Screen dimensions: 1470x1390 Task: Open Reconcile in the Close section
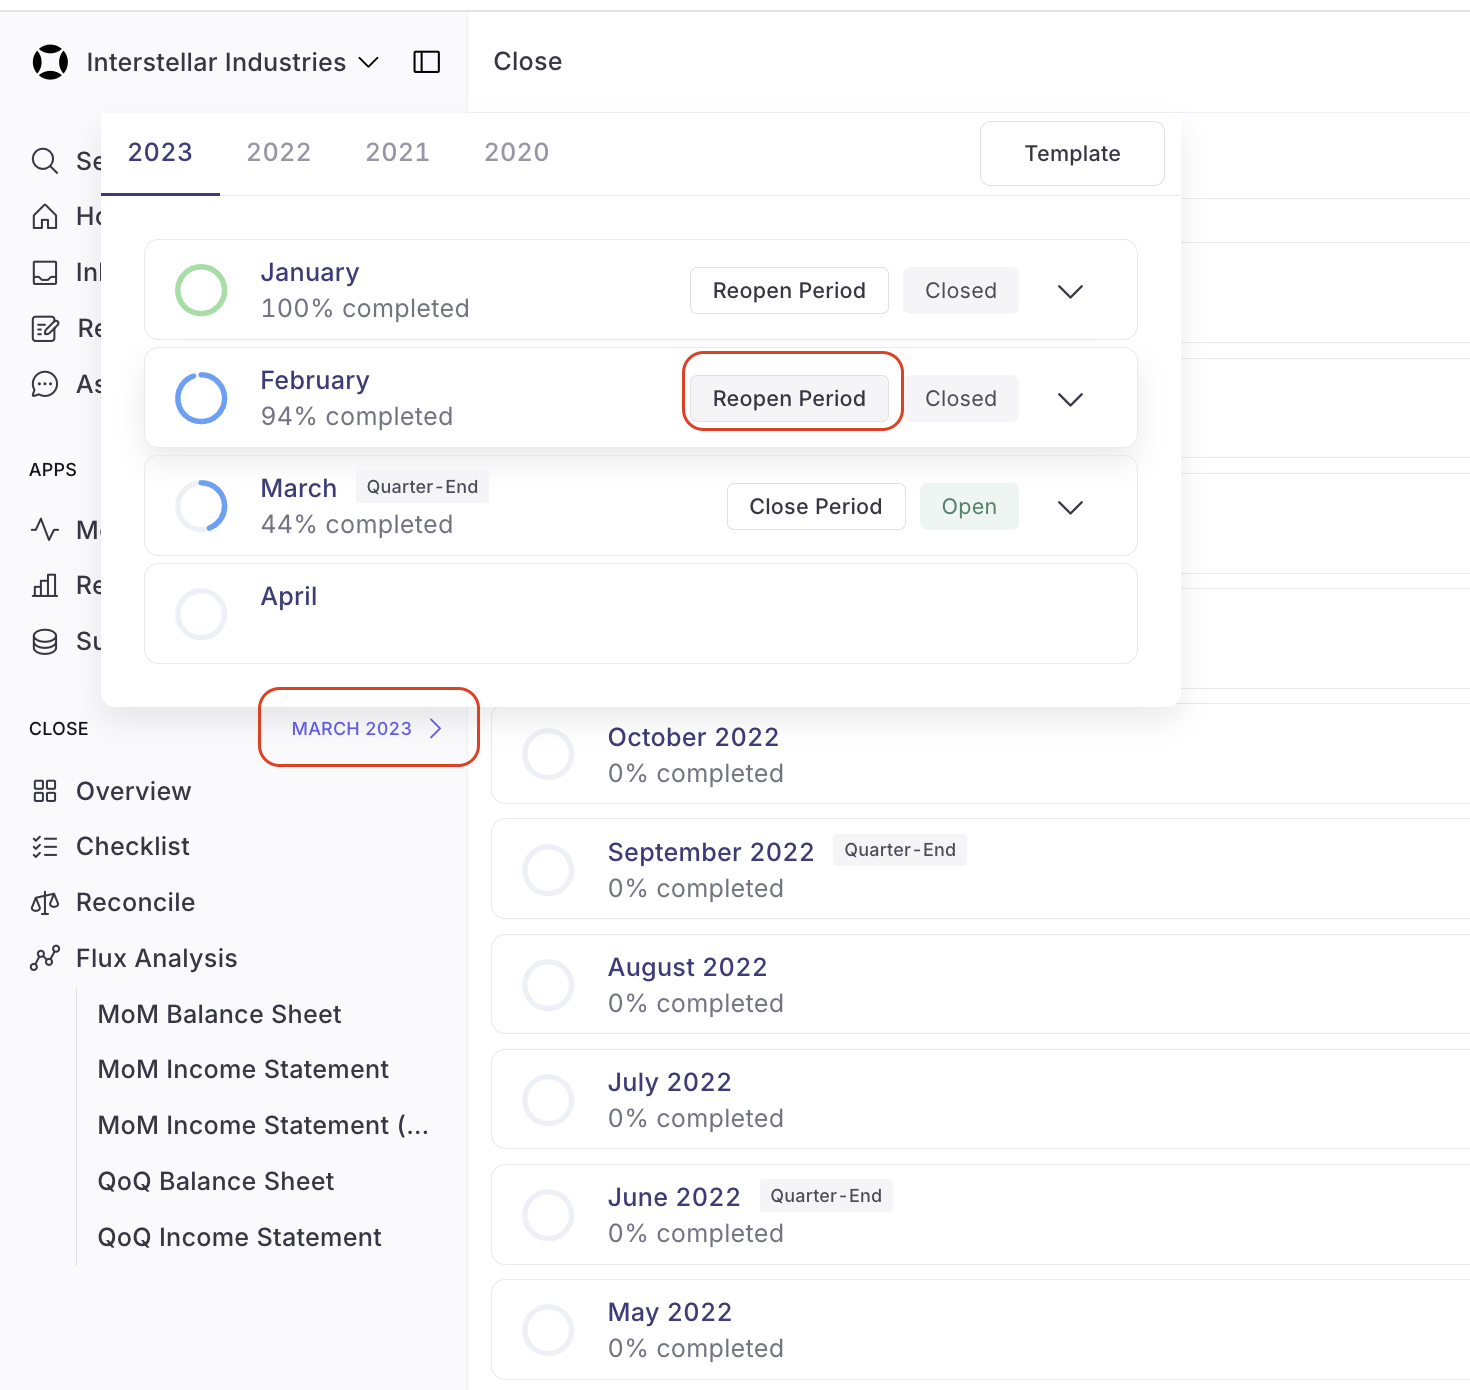pyautogui.click(x=136, y=902)
